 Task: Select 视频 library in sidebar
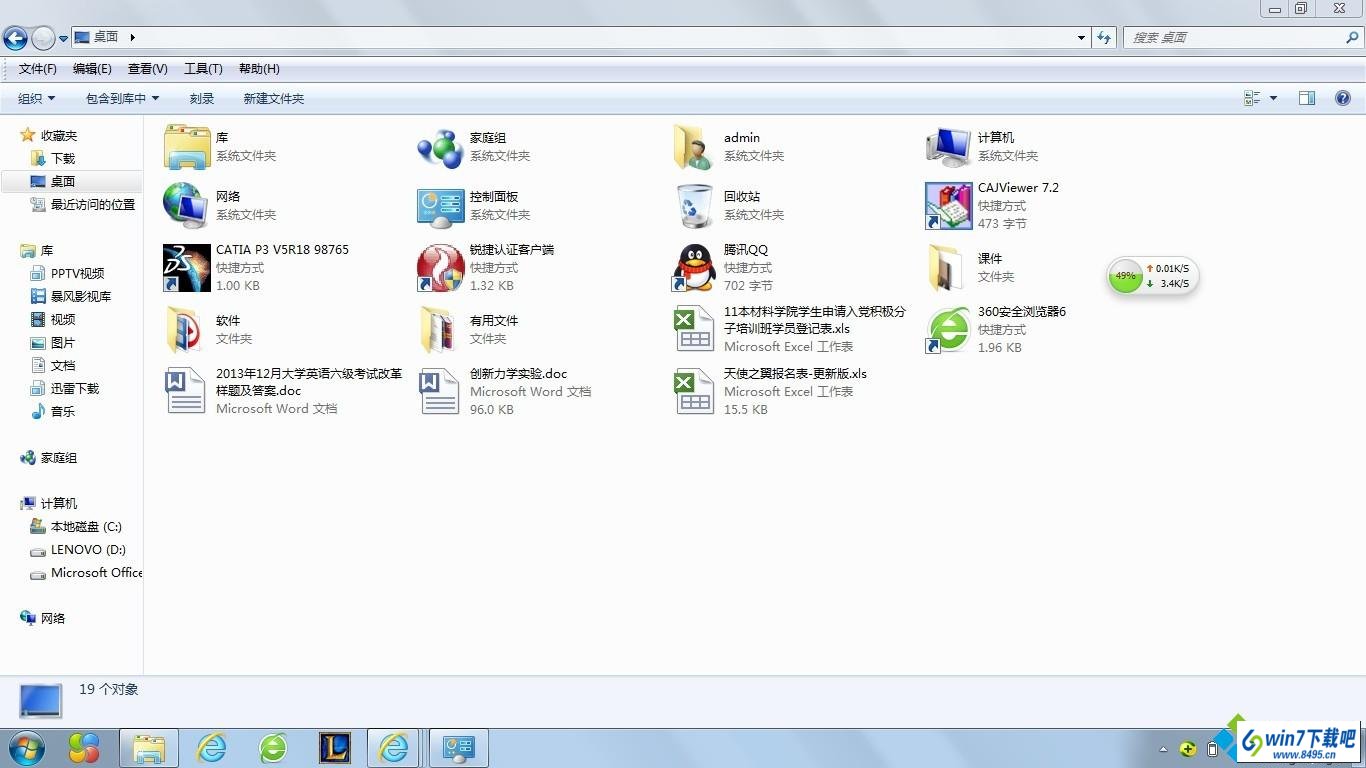click(x=63, y=319)
